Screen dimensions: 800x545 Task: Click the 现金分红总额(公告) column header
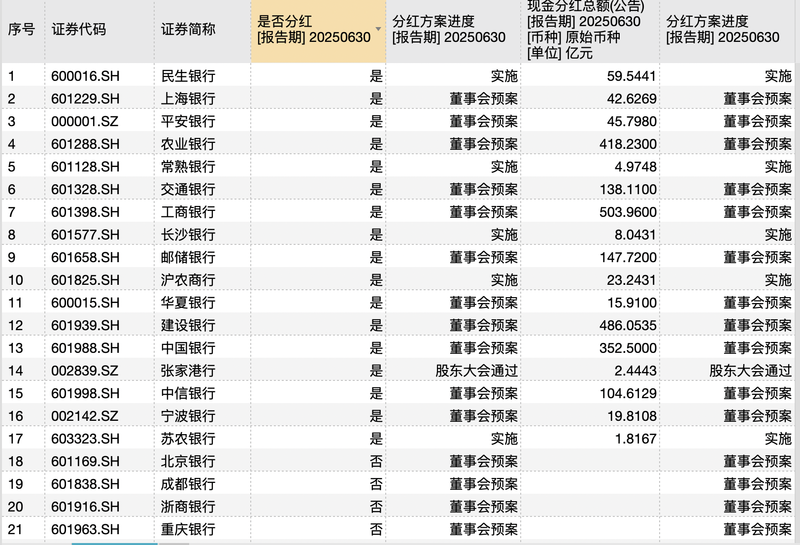(590, 30)
